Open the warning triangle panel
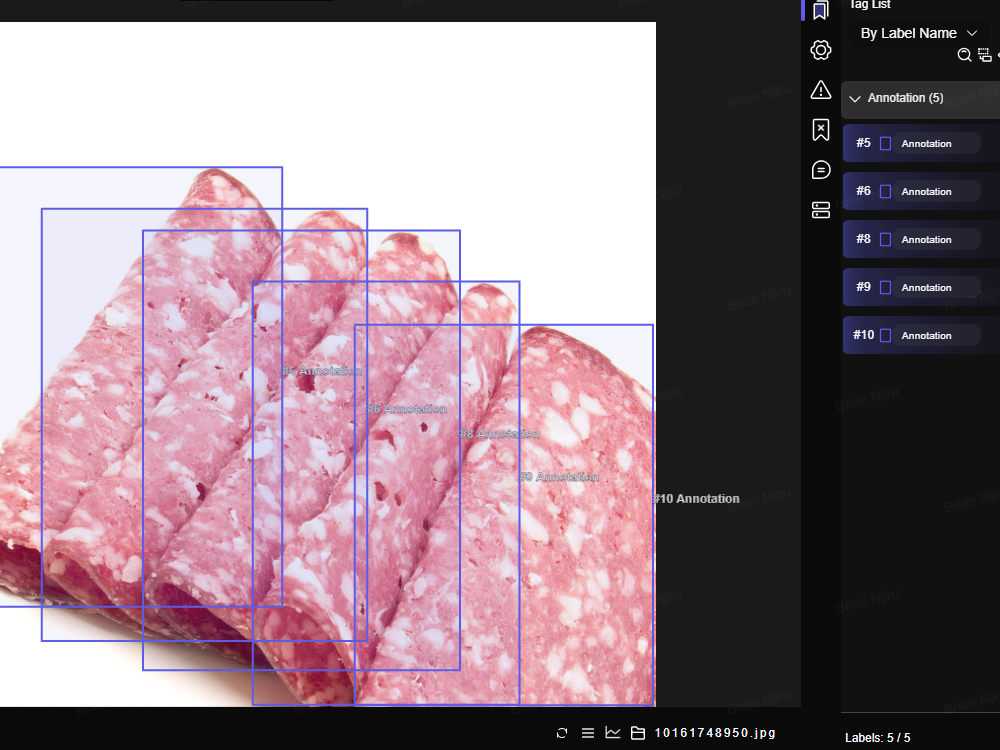 point(821,90)
